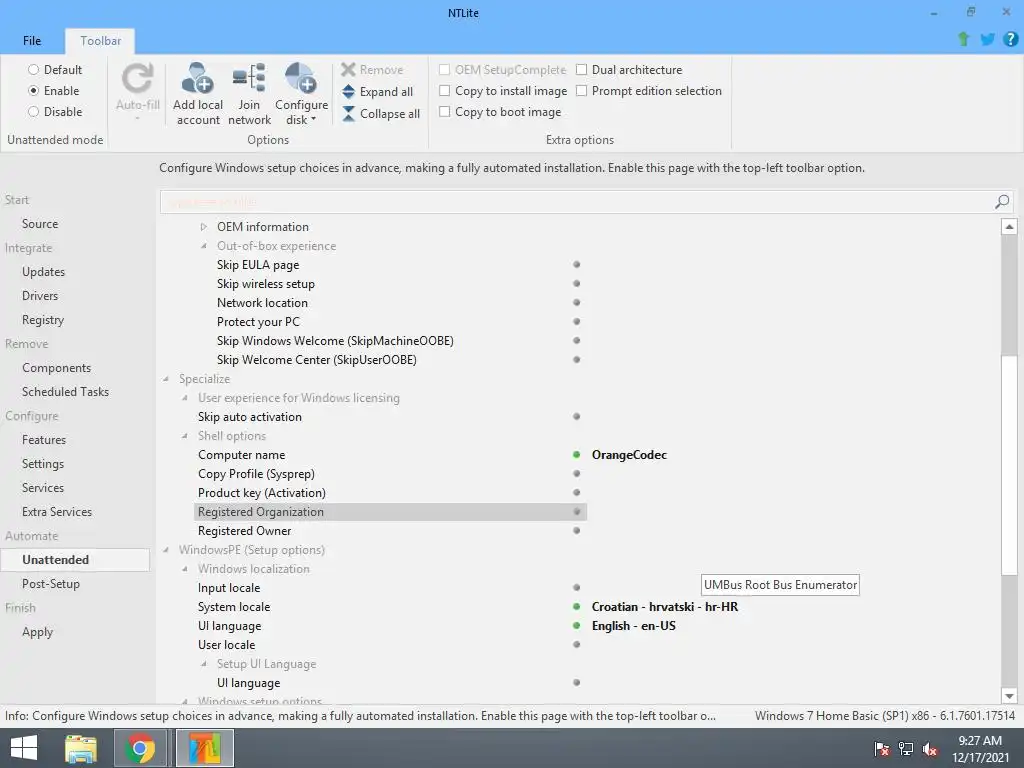1024x768 pixels.
Task: Collapse the Windows localization group
Action: (x=185, y=569)
